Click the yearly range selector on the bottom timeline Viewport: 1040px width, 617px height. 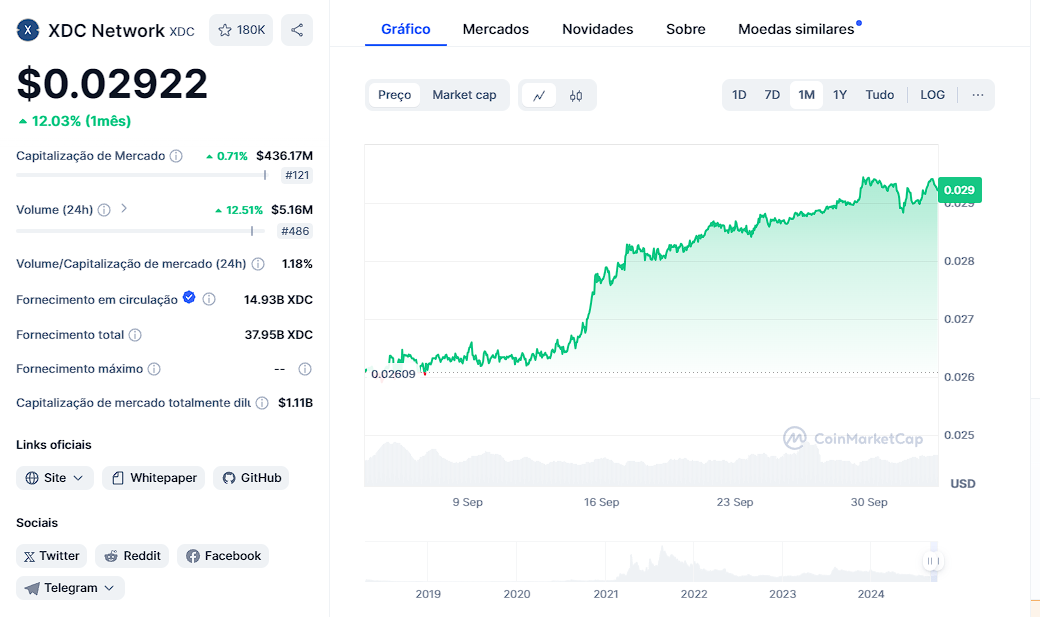(934, 561)
